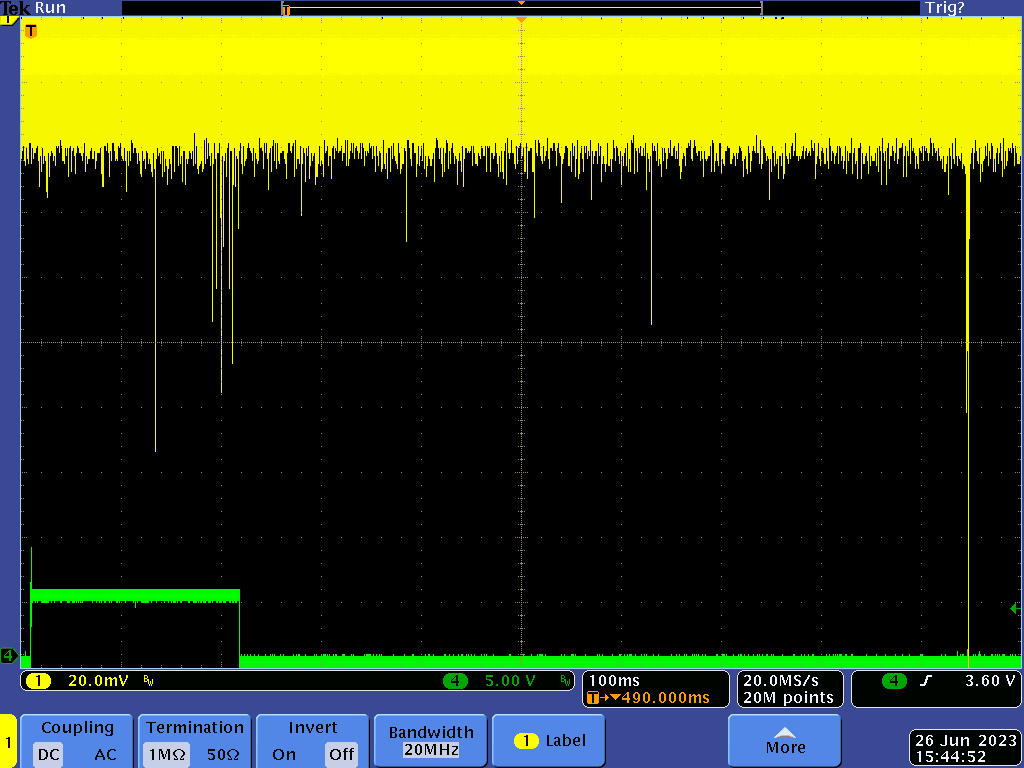The width and height of the screenshot is (1024, 768).
Task: Turn Invert On
Action: 284,755
